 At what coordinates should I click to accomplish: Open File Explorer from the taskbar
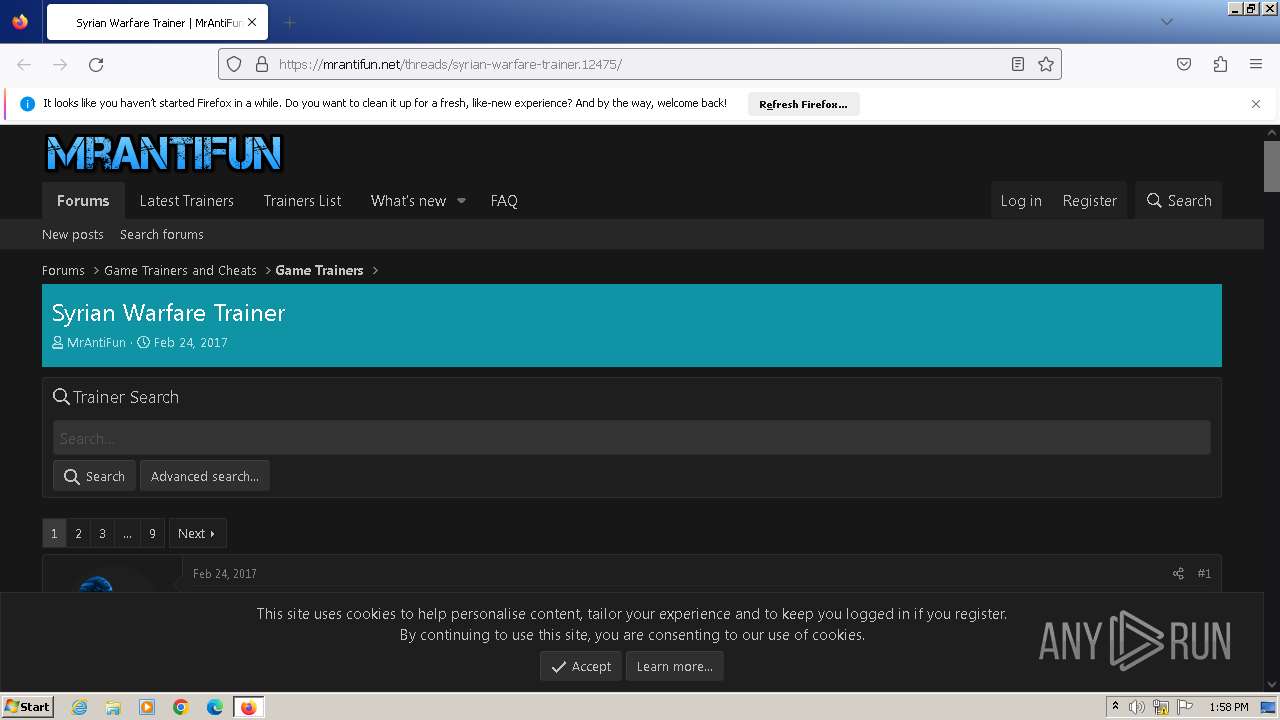(113, 707)
